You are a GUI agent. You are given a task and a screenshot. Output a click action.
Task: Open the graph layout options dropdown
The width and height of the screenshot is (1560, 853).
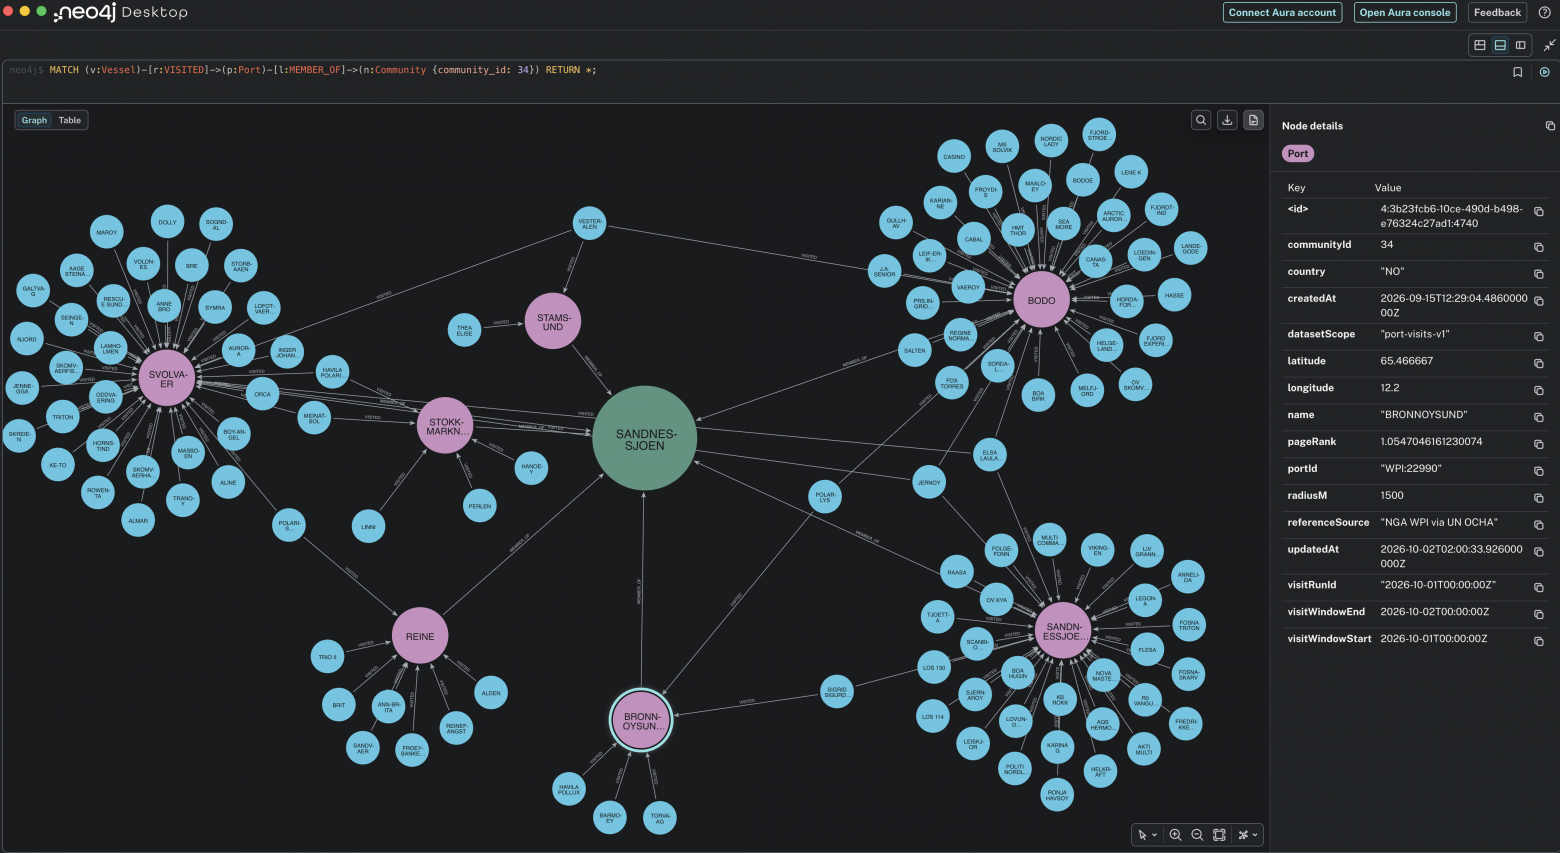tap(1248, 835)
